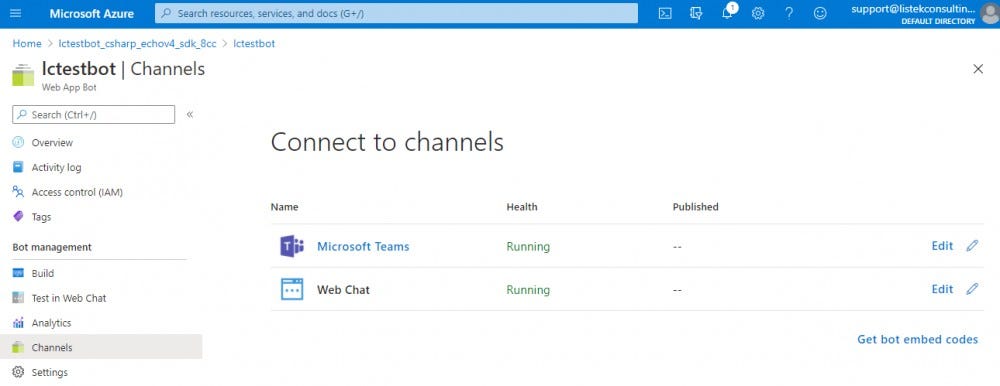The width and height of the screenshot is (1000, 386).
Task: Click the Web Chat channel name
Action: click(x=343, y=290)
